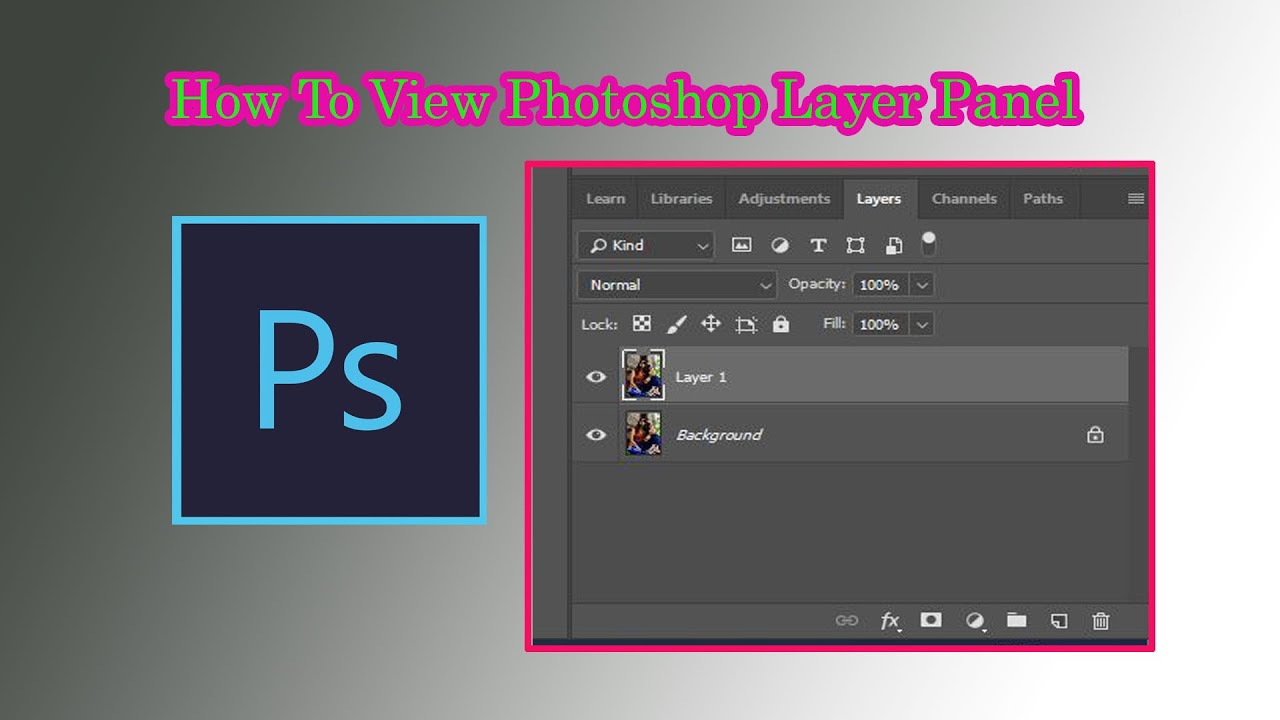Prevent auto-nesting into artboards icon
The height and width of the screenshot is (720, 1280).
click(x=746, y=324)
